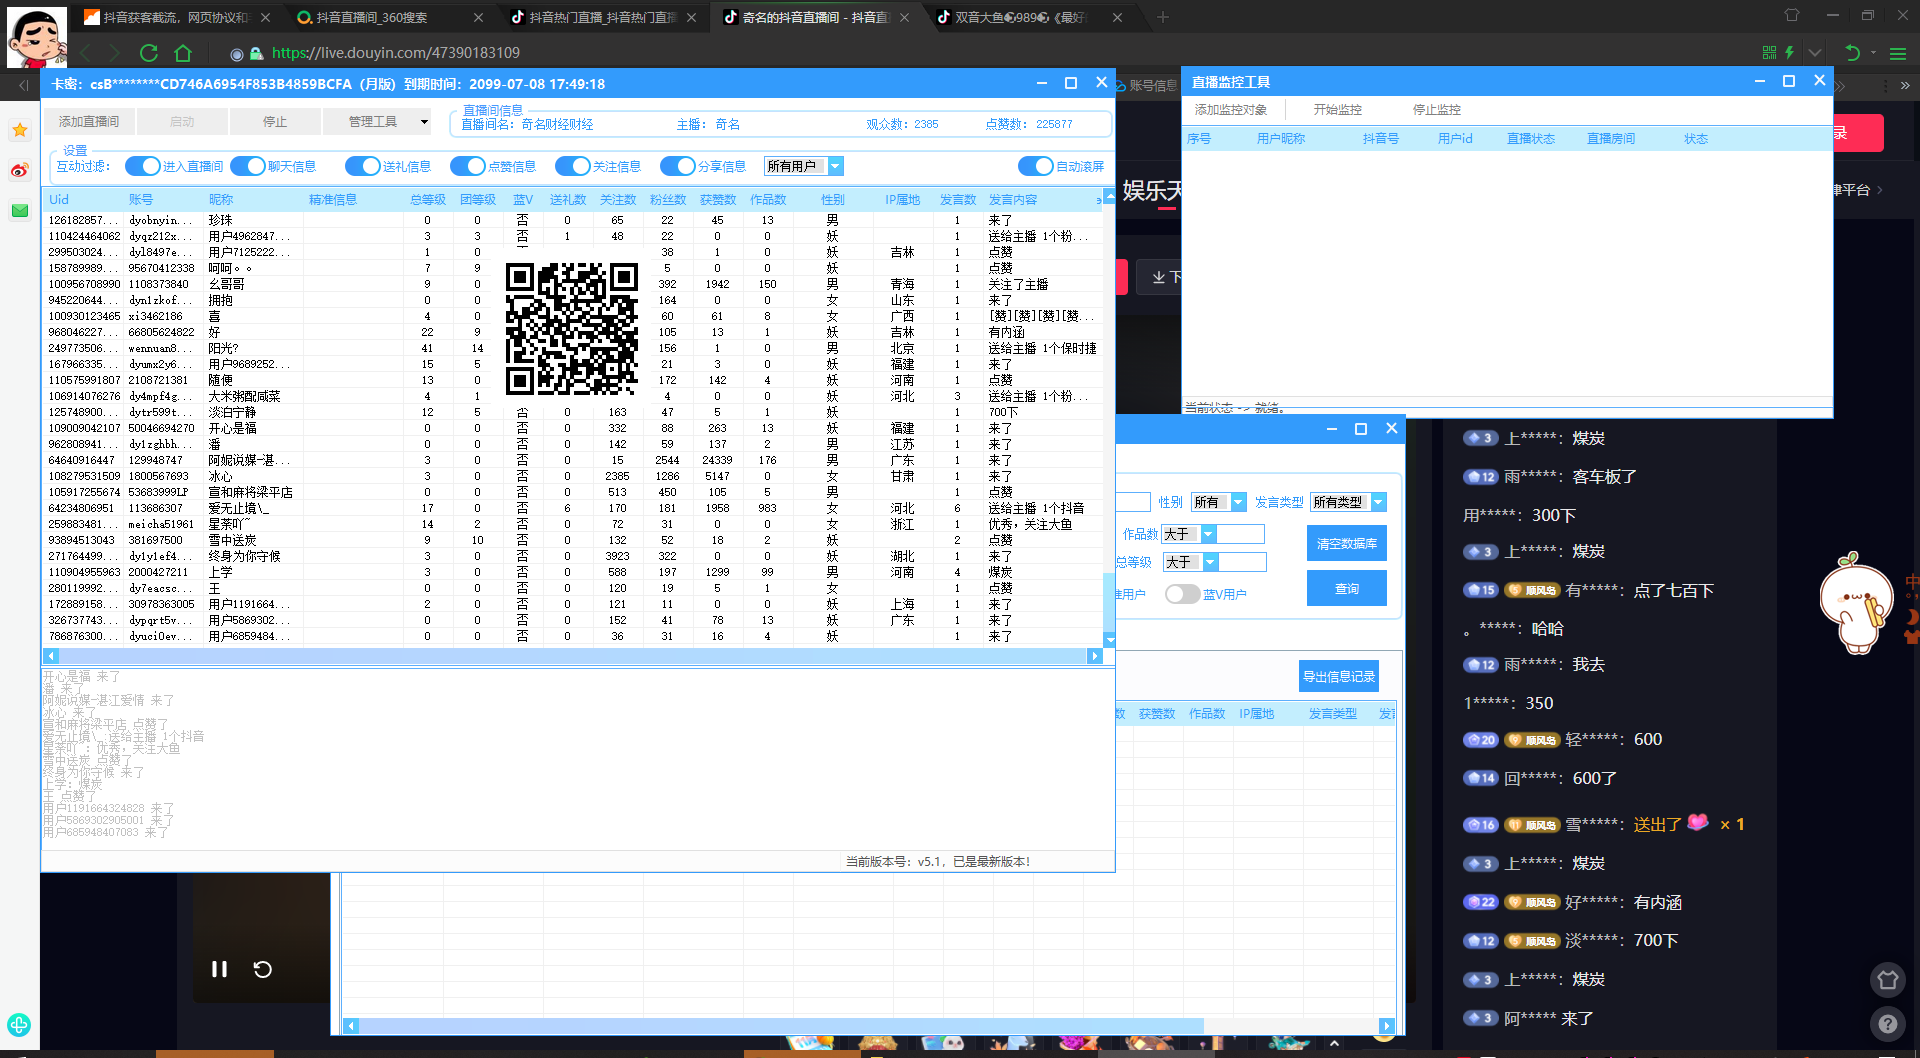Click the browser skin shirt icon

tap(1791, 16)
